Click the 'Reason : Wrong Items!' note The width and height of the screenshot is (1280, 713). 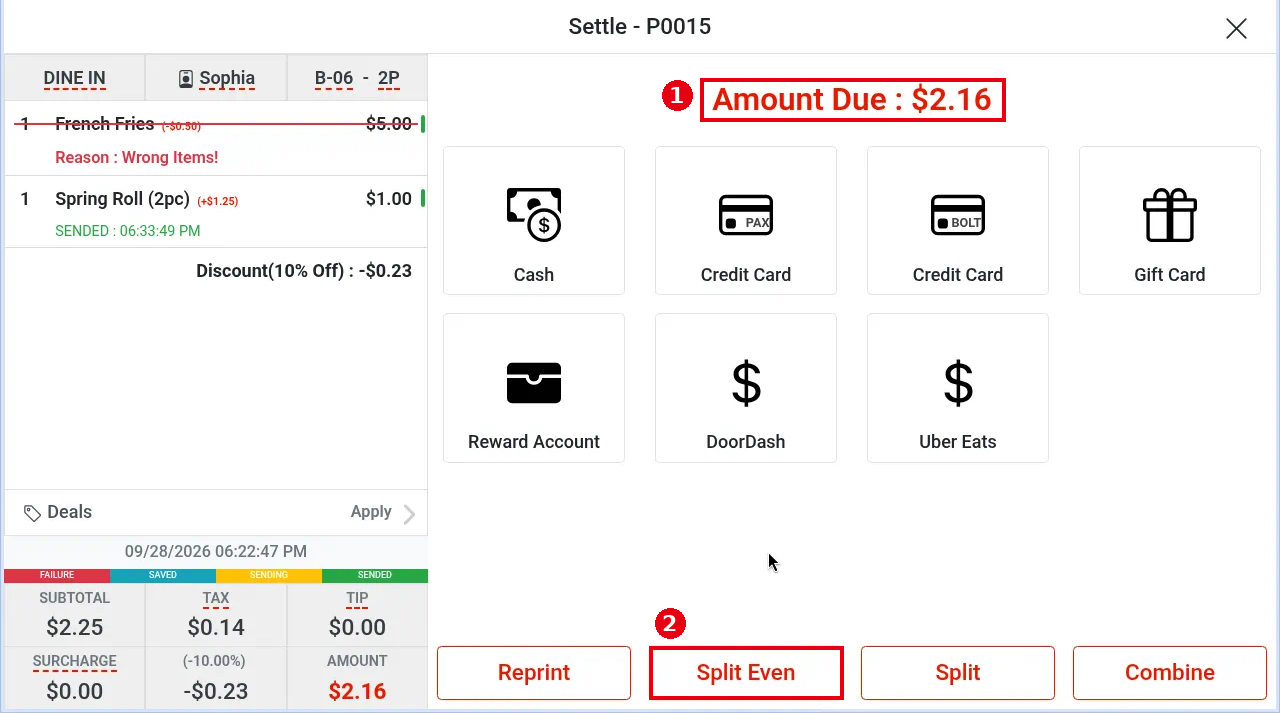pos(136,157)
